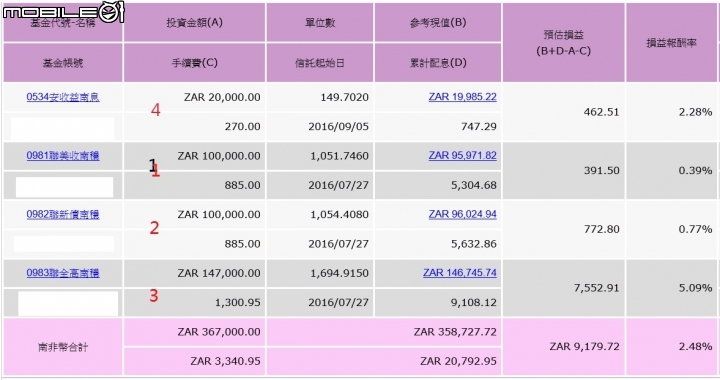The width and height of the screenshot is (720, 380).
Task: Click the ZAR 19,985.22 value link
Action: tap(462, 97)
